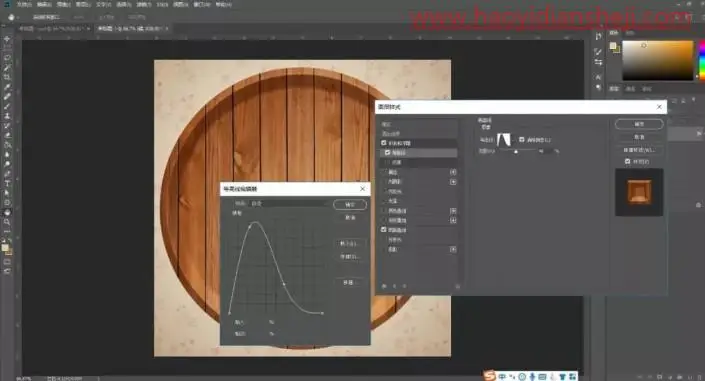Toggle the Preview checkbox in Layer Style dialog
The image size is (705, 381).
(628, 161)
